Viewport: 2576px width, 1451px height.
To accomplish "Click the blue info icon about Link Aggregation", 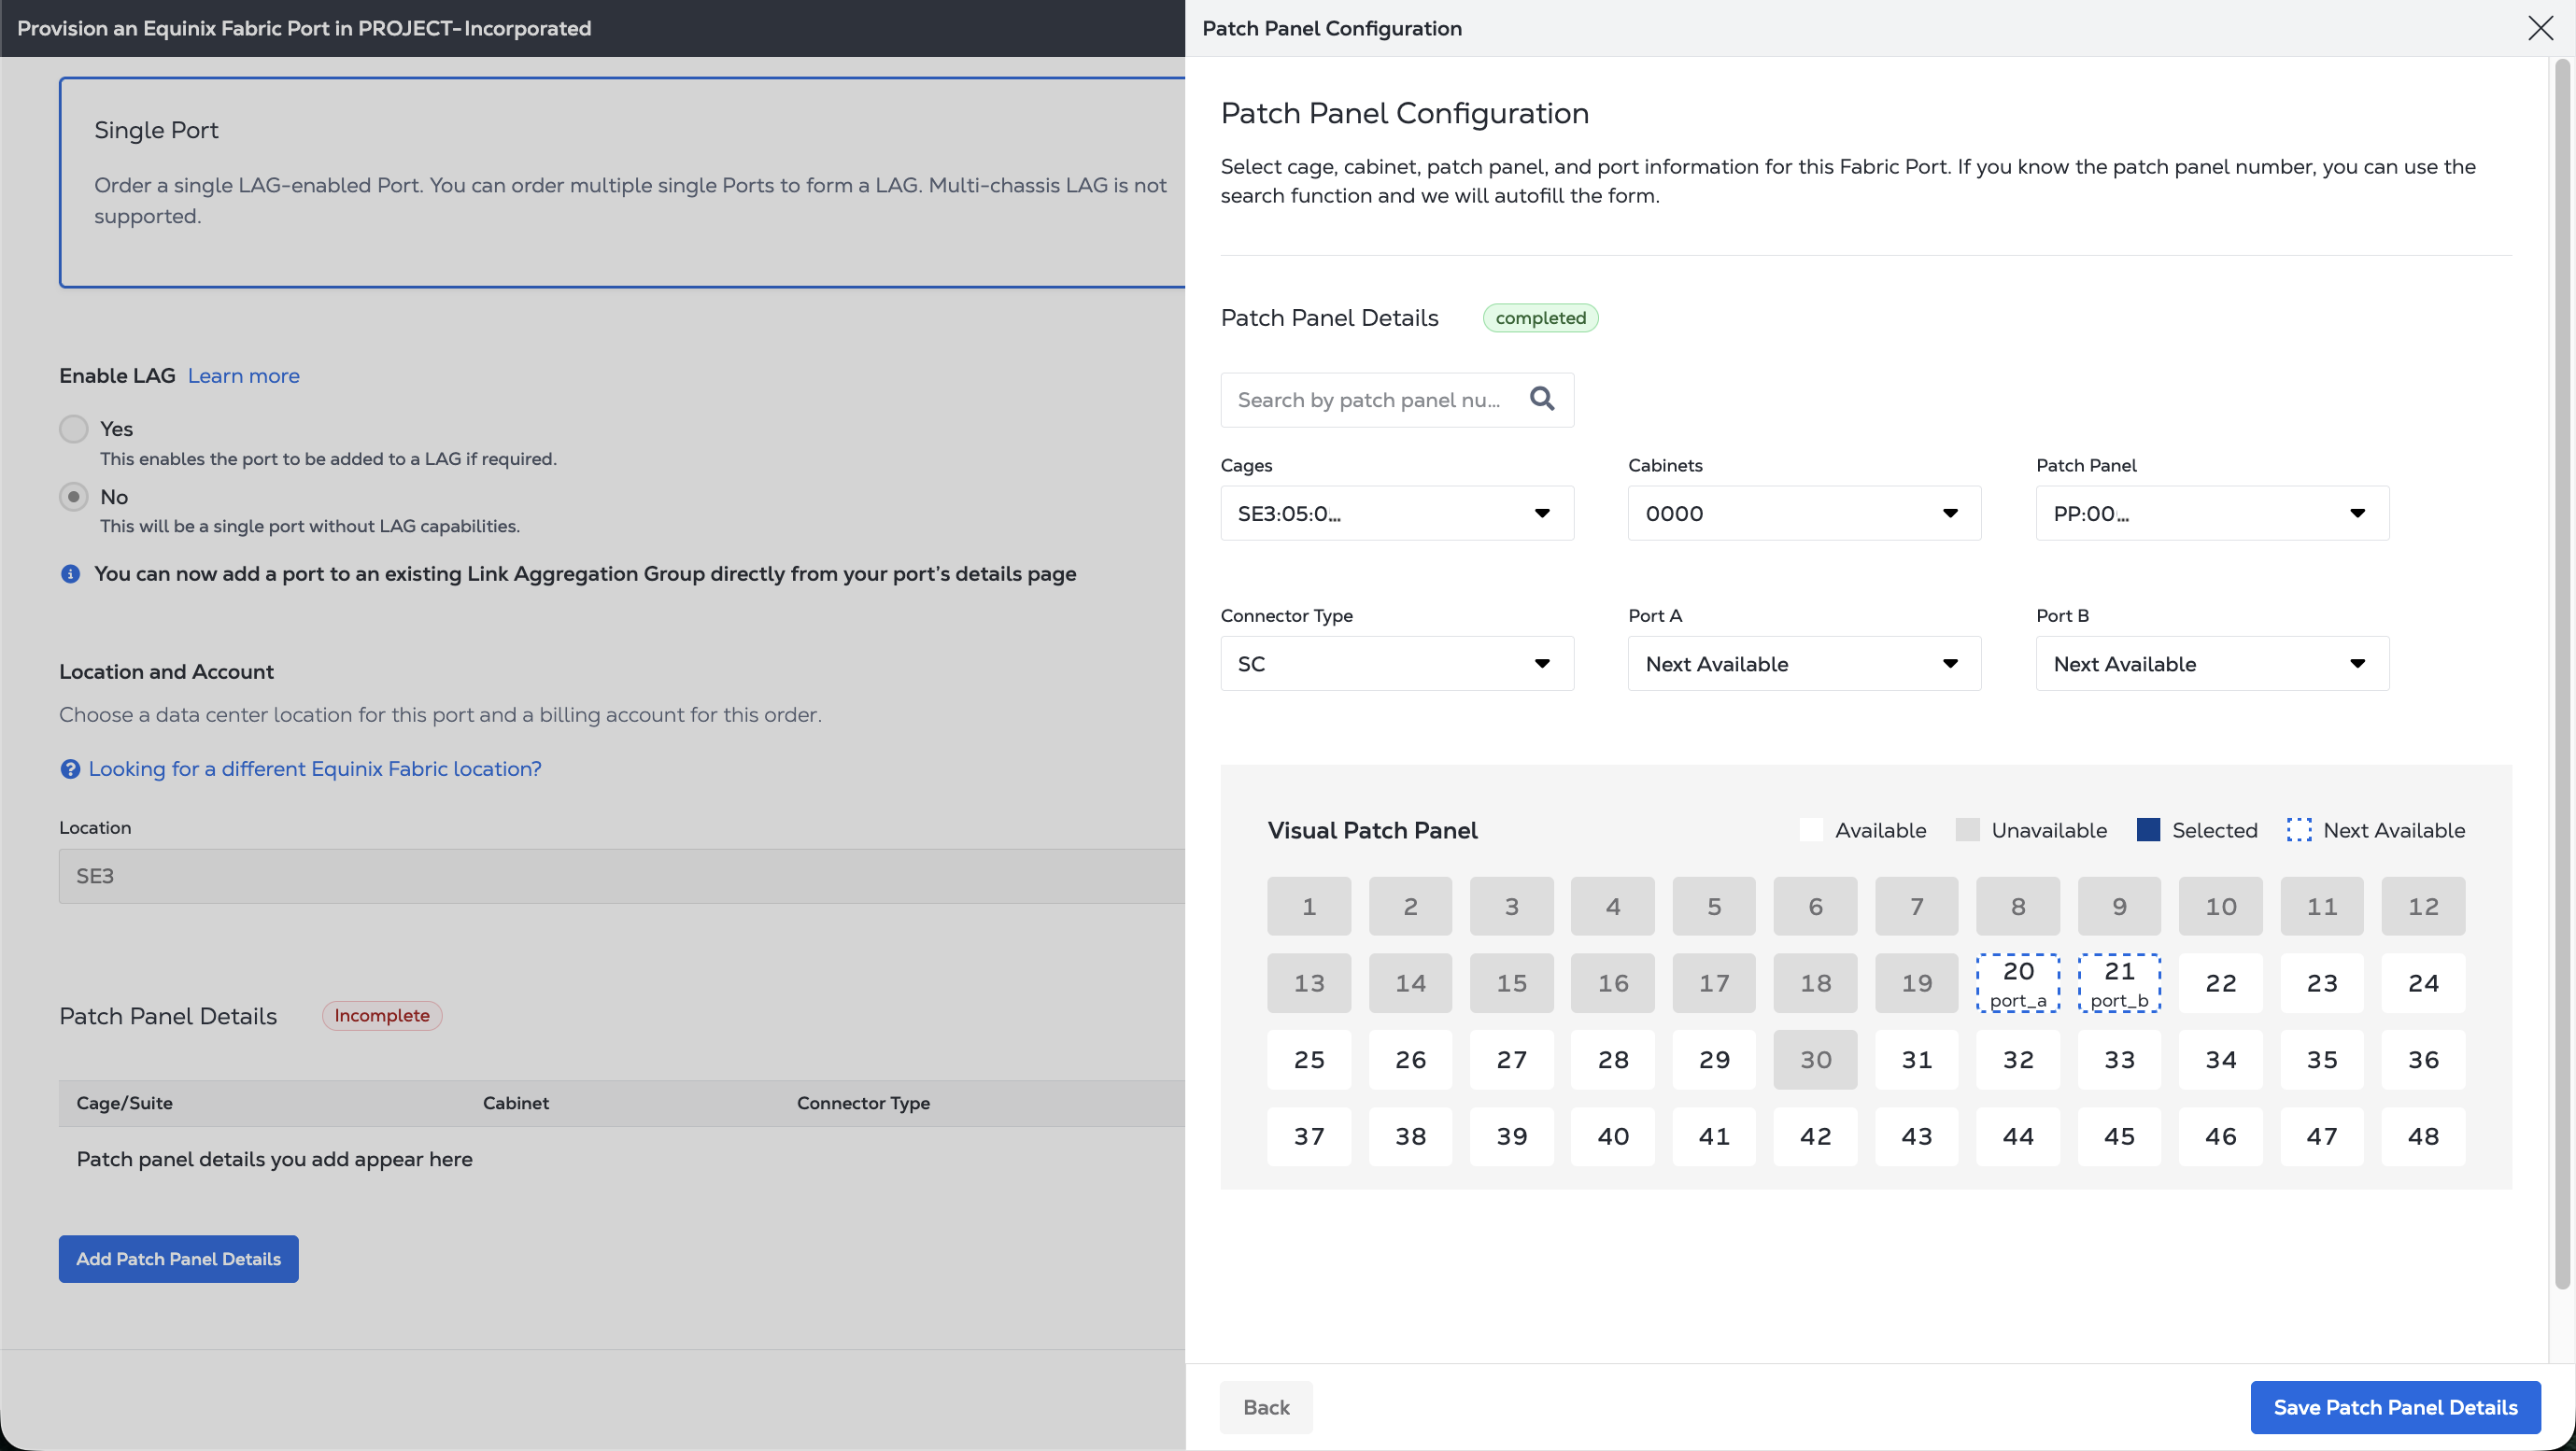I will pyautogui.click(x=70, y=574).
